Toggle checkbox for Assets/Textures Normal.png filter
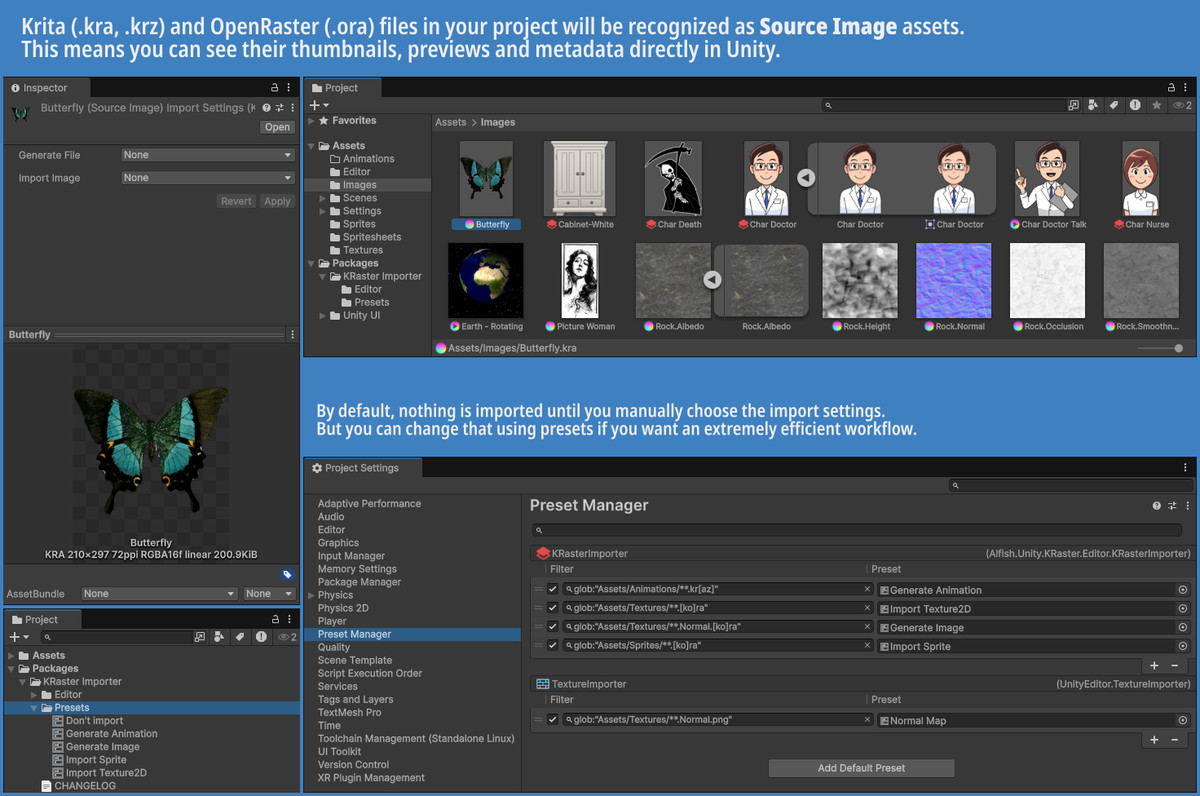This screenshot has height=796, width=1200. 553,720
